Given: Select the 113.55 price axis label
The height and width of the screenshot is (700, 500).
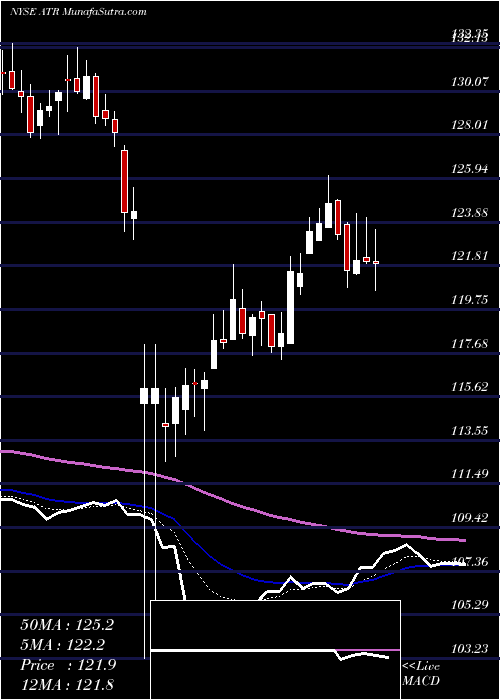Looking at the screenshot, I should click(x=469, y=431).
